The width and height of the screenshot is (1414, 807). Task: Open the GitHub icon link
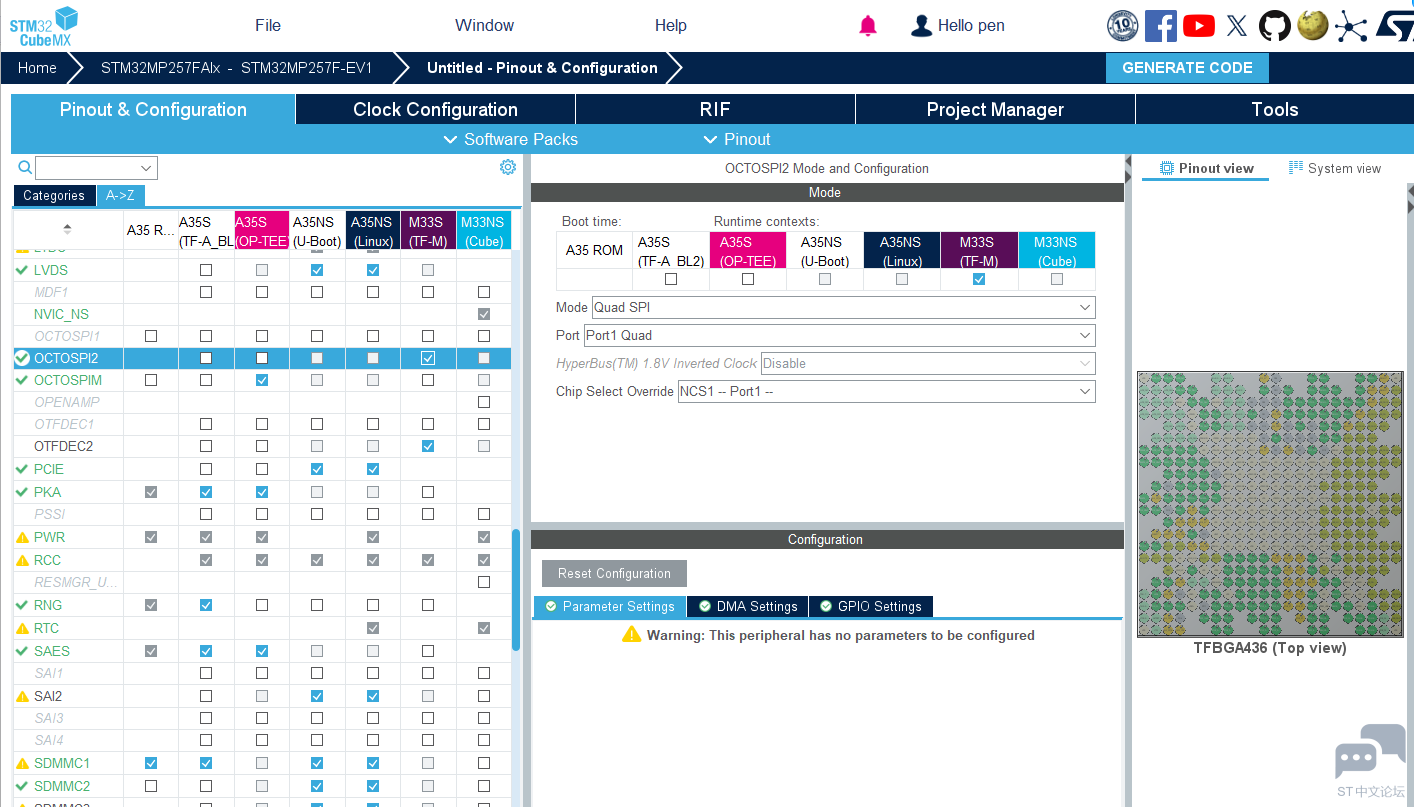[1275, 26]
